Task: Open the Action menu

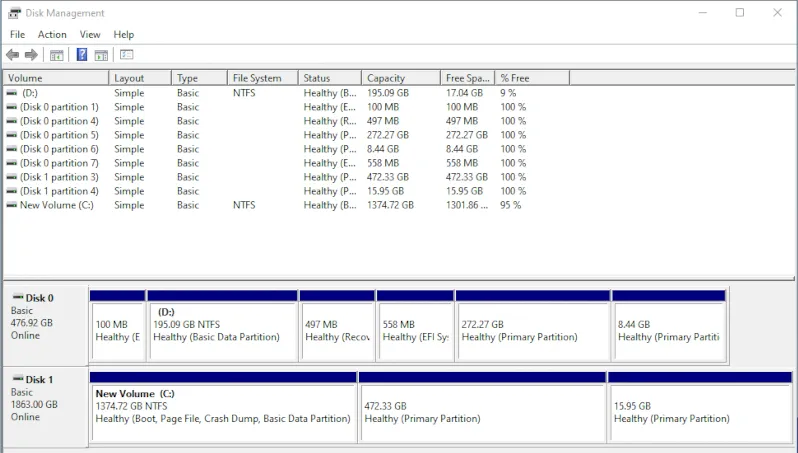Action: (x=52, y=35)
